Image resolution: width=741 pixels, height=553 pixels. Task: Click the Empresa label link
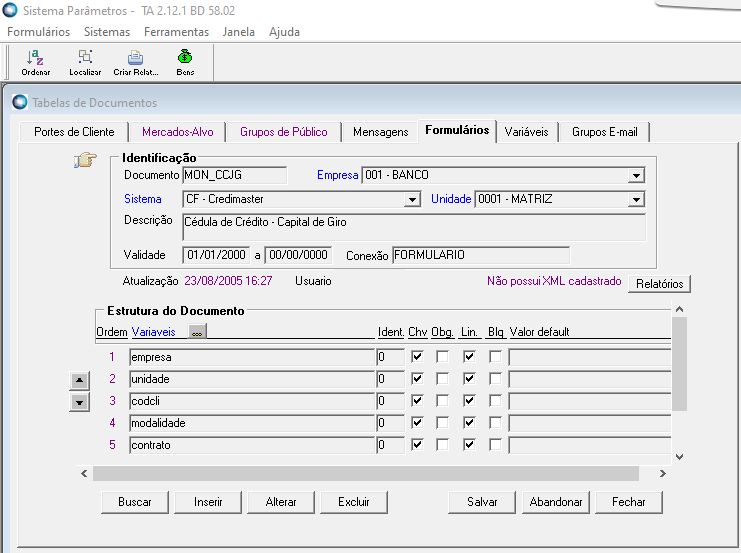pos(337,175)
